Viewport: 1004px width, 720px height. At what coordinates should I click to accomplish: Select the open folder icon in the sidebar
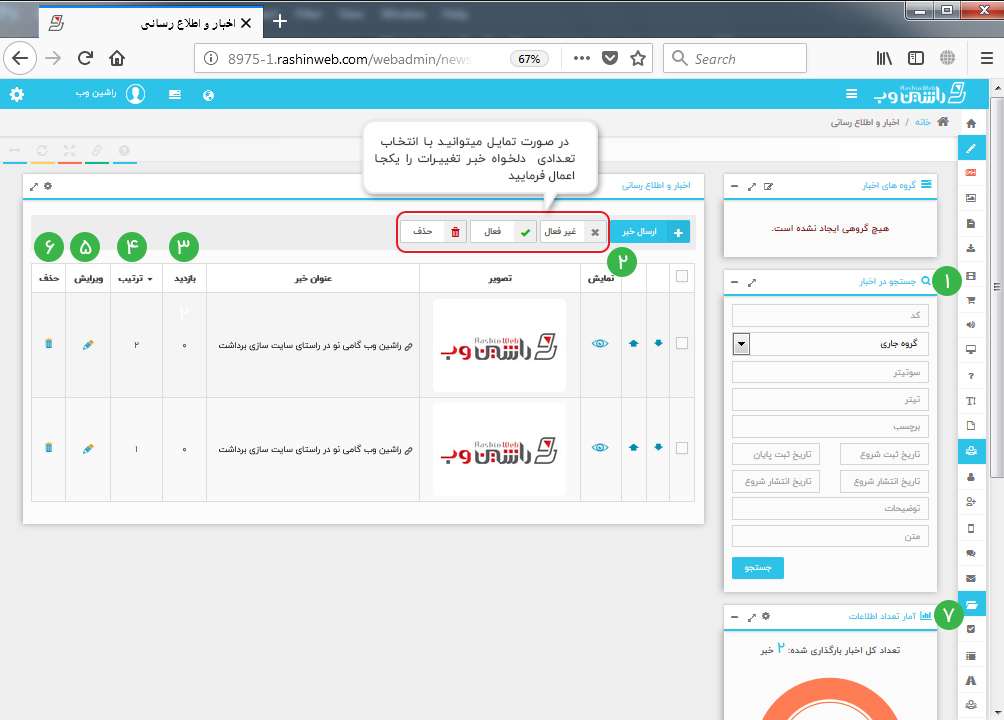[971, 605]
